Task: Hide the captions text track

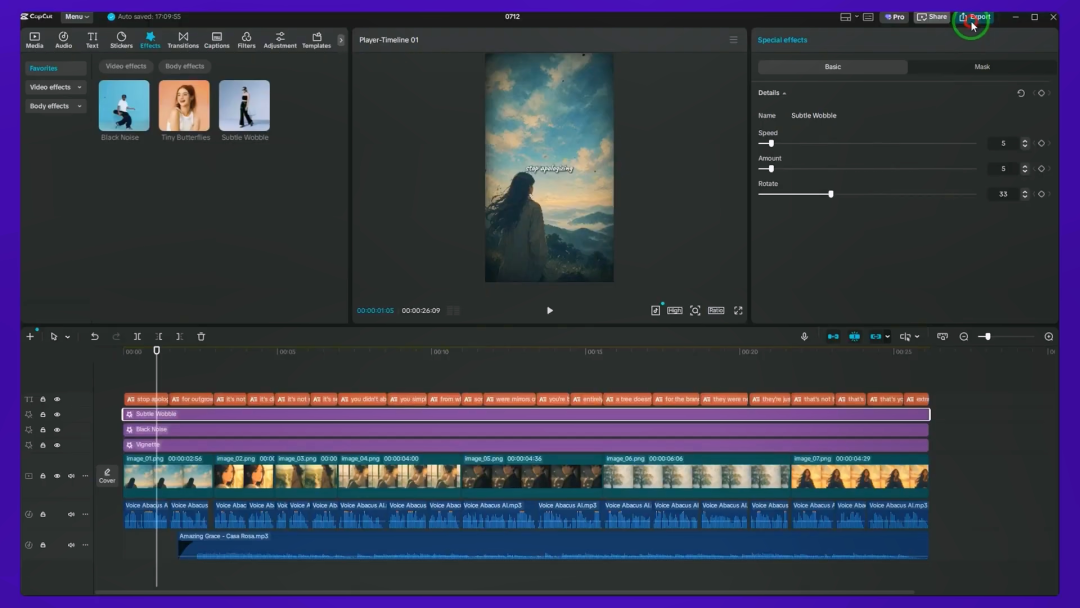Action: pyautogui.click(x=57, y=399)
